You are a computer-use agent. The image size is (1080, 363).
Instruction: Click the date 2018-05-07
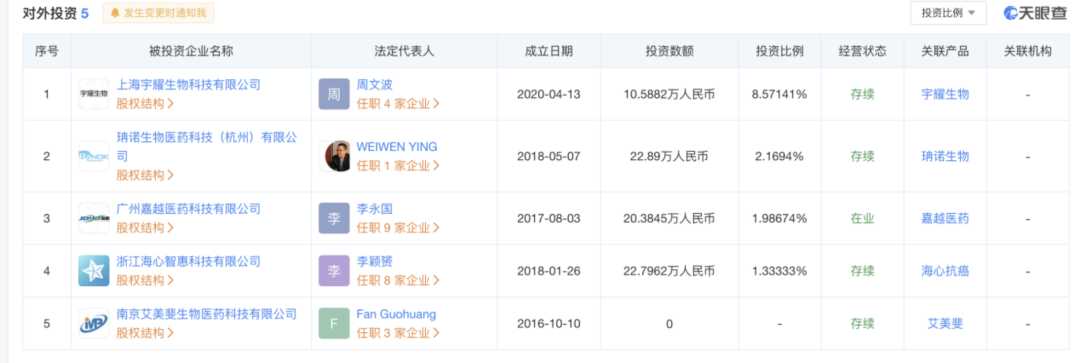tap(548, 156)
